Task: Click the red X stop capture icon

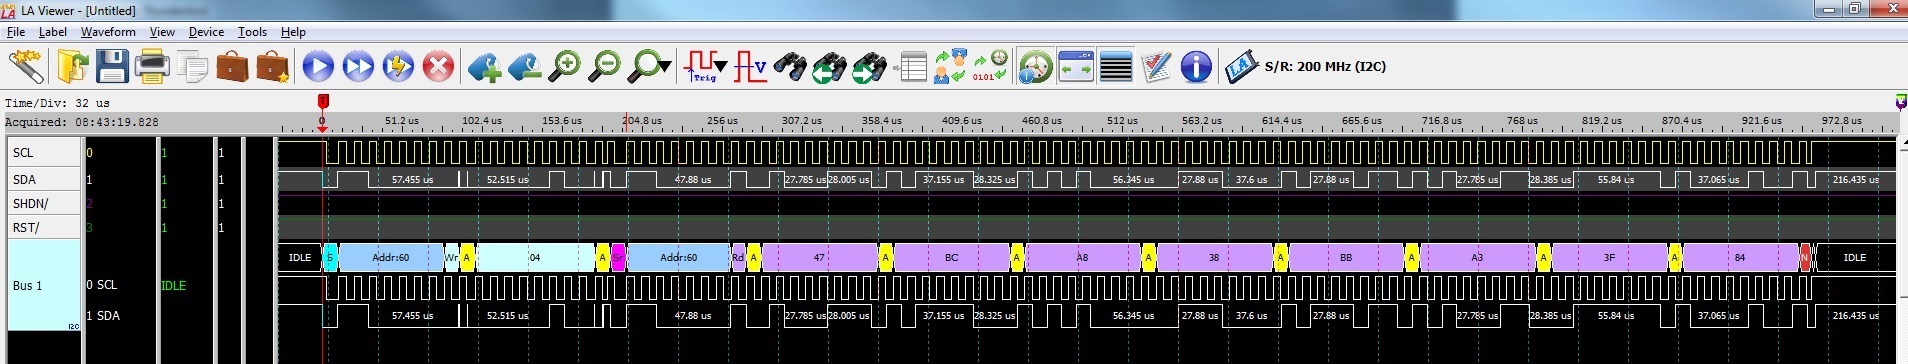Action: click(x=438, y=67)
